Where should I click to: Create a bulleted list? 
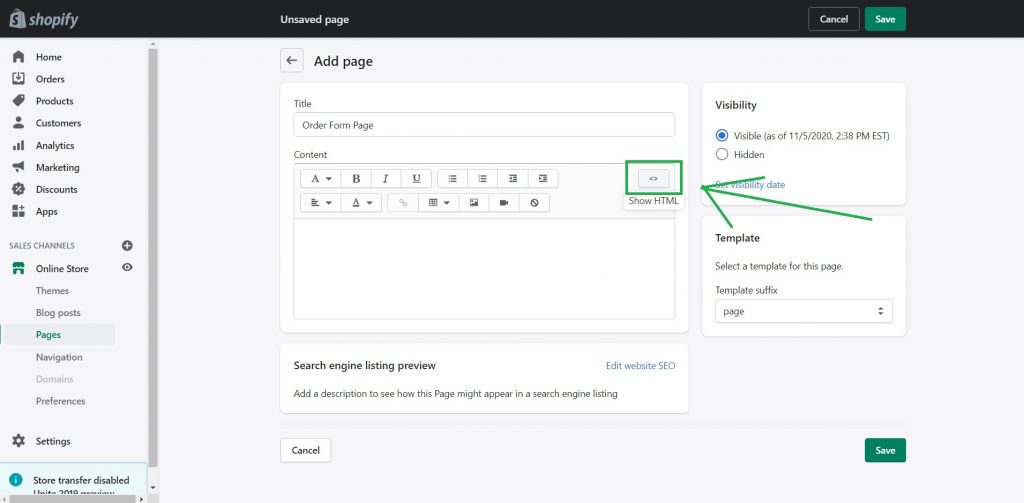tap(452, 179)
